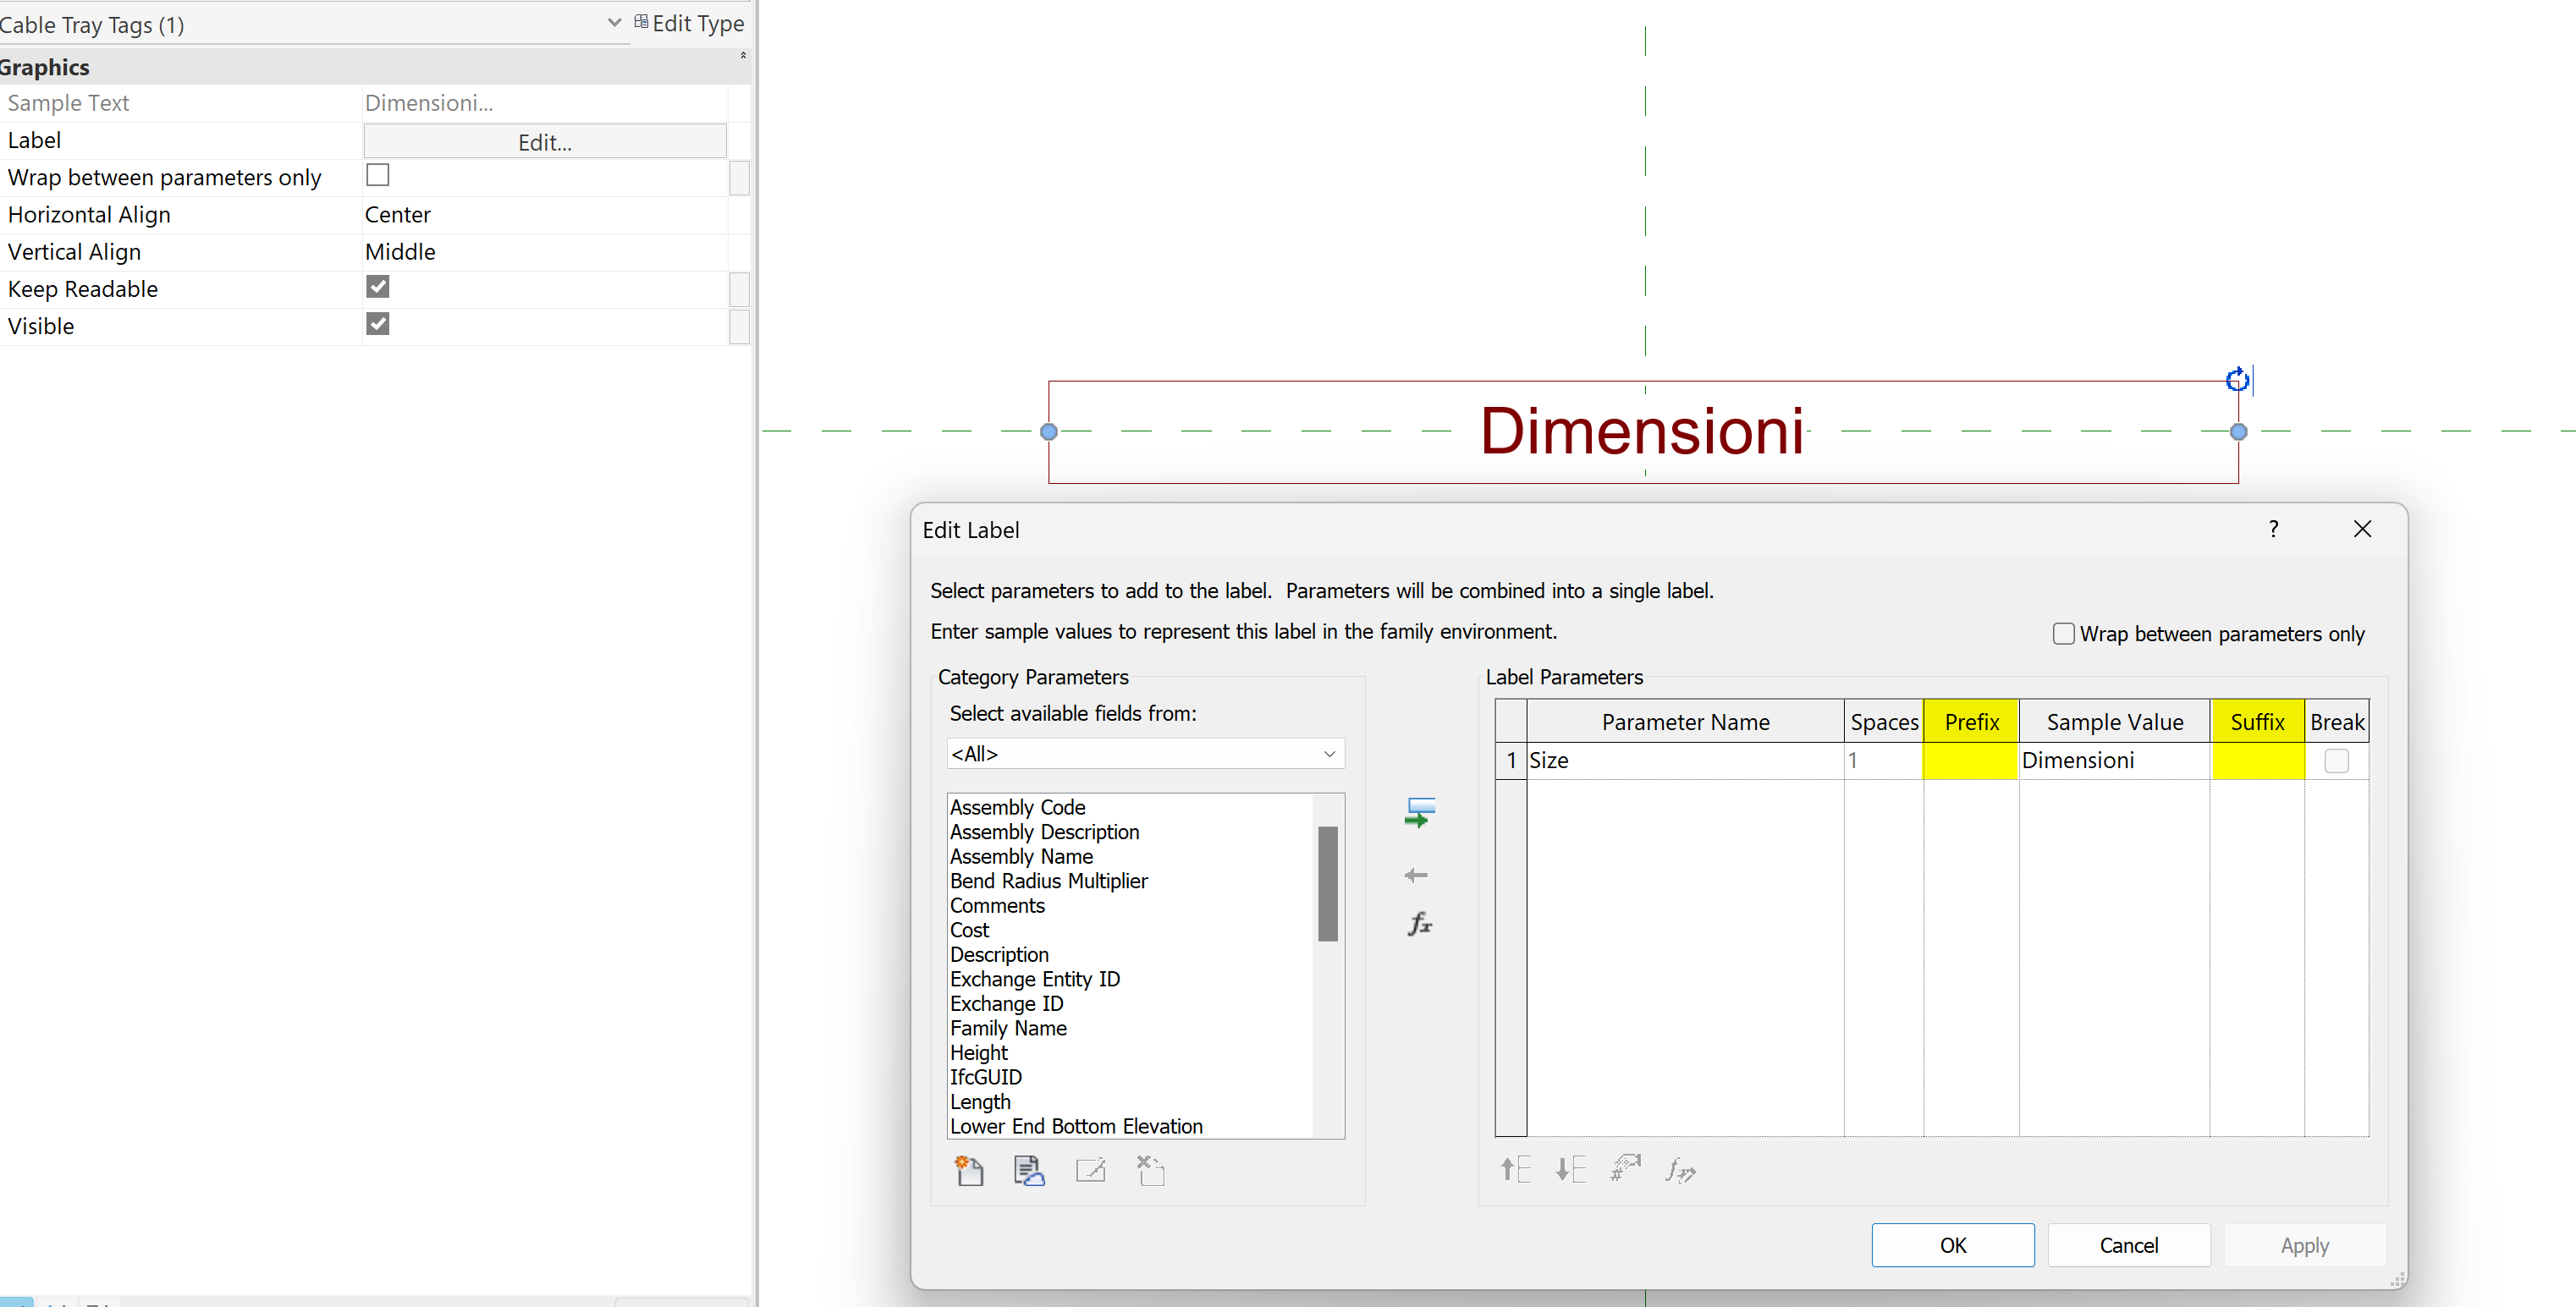The image size is (2576, 1307).
Task: Click the Move parameter down icon
Action: 1570,1168
